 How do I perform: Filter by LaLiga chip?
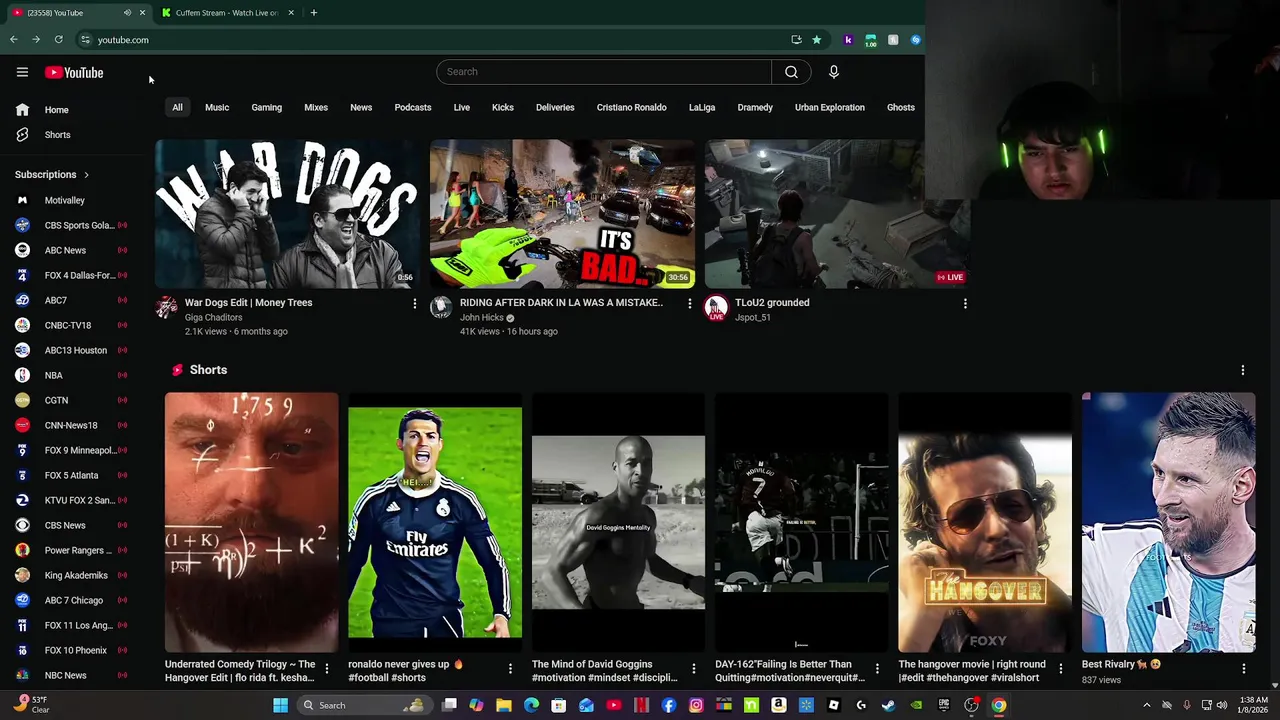point(702,107)
